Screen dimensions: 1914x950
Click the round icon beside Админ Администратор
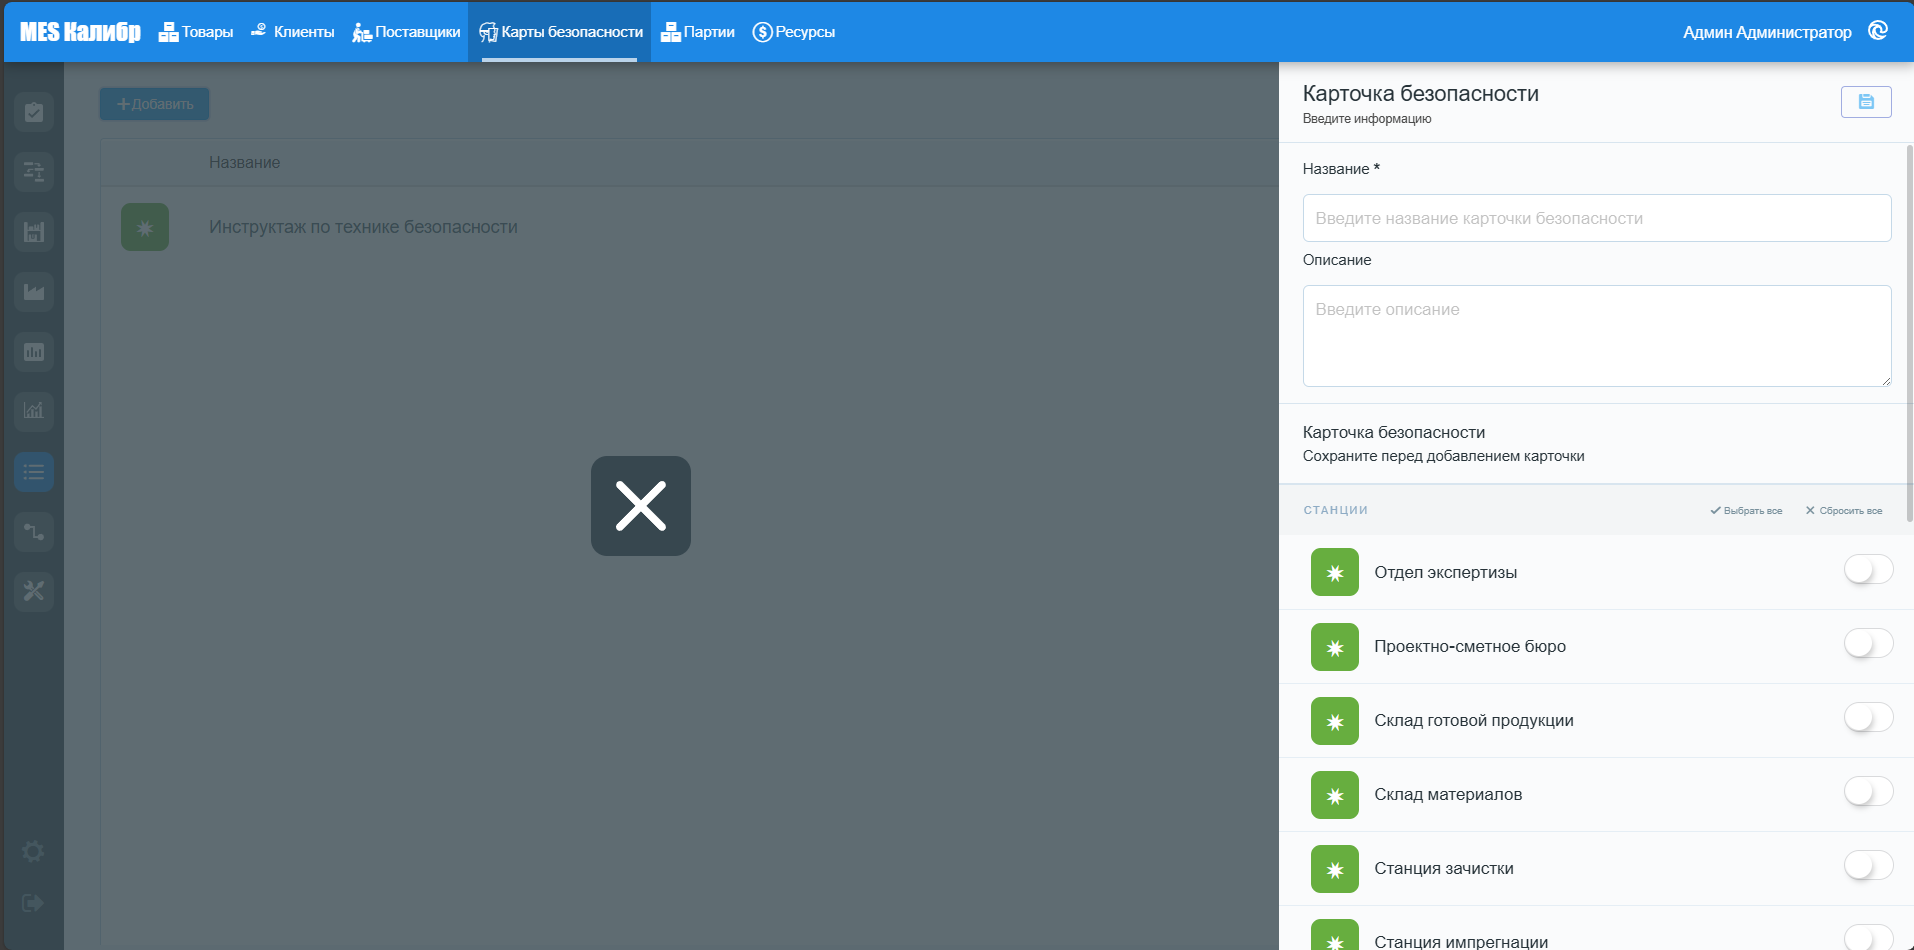pos(1878,31)
